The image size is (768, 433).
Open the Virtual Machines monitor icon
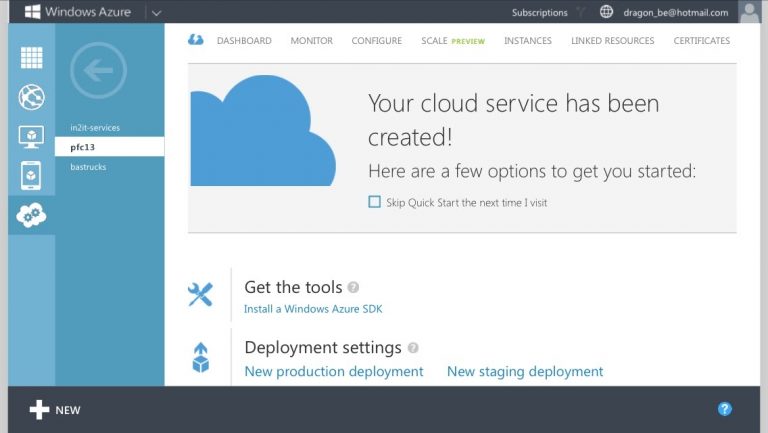point(31,137)
